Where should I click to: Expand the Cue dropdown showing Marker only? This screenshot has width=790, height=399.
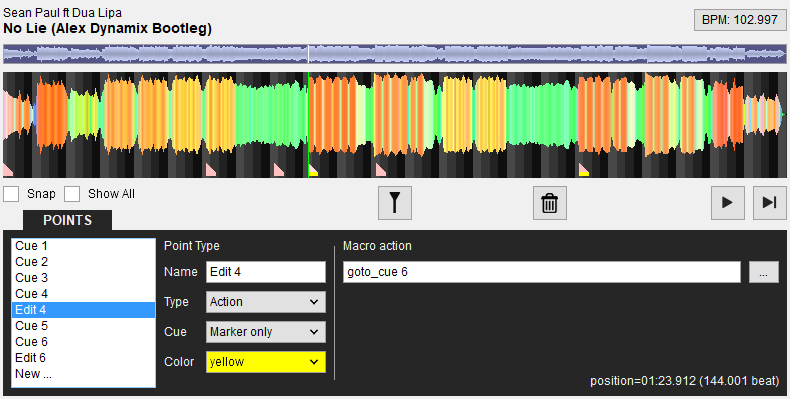(266, 332)
